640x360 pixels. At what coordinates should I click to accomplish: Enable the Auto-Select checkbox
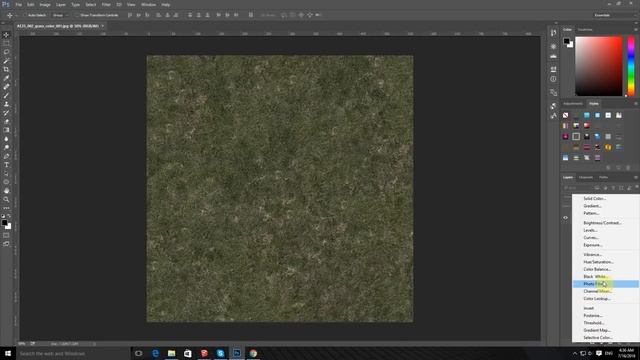coord(24,15)
